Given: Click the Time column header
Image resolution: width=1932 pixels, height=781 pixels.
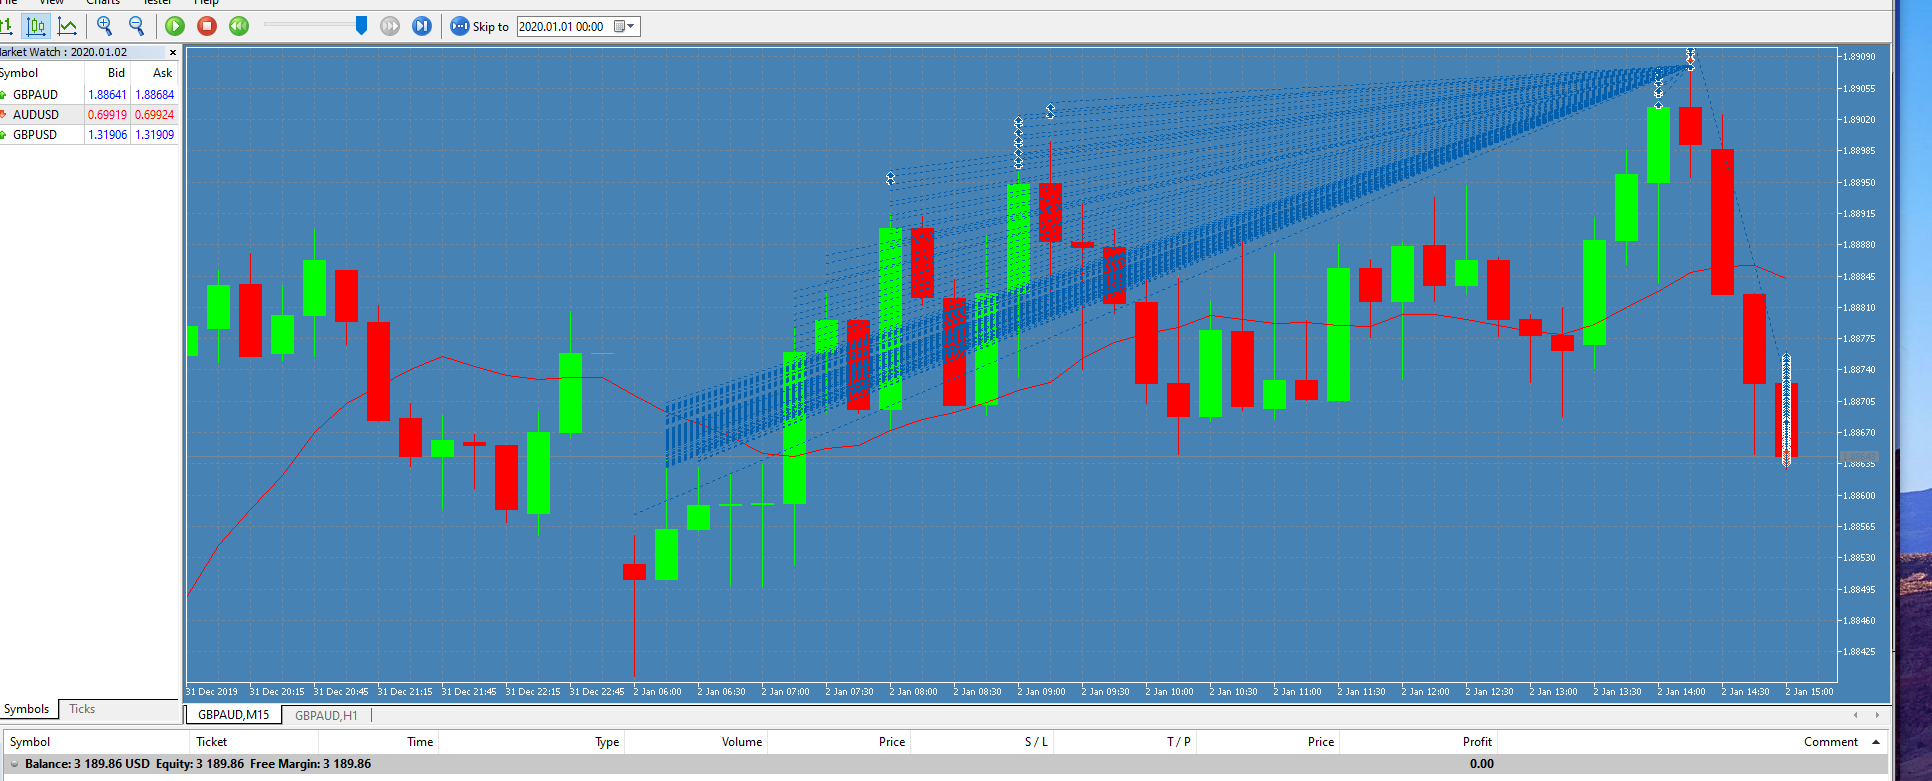Looking at the screenshot, I should click(378, 742).
